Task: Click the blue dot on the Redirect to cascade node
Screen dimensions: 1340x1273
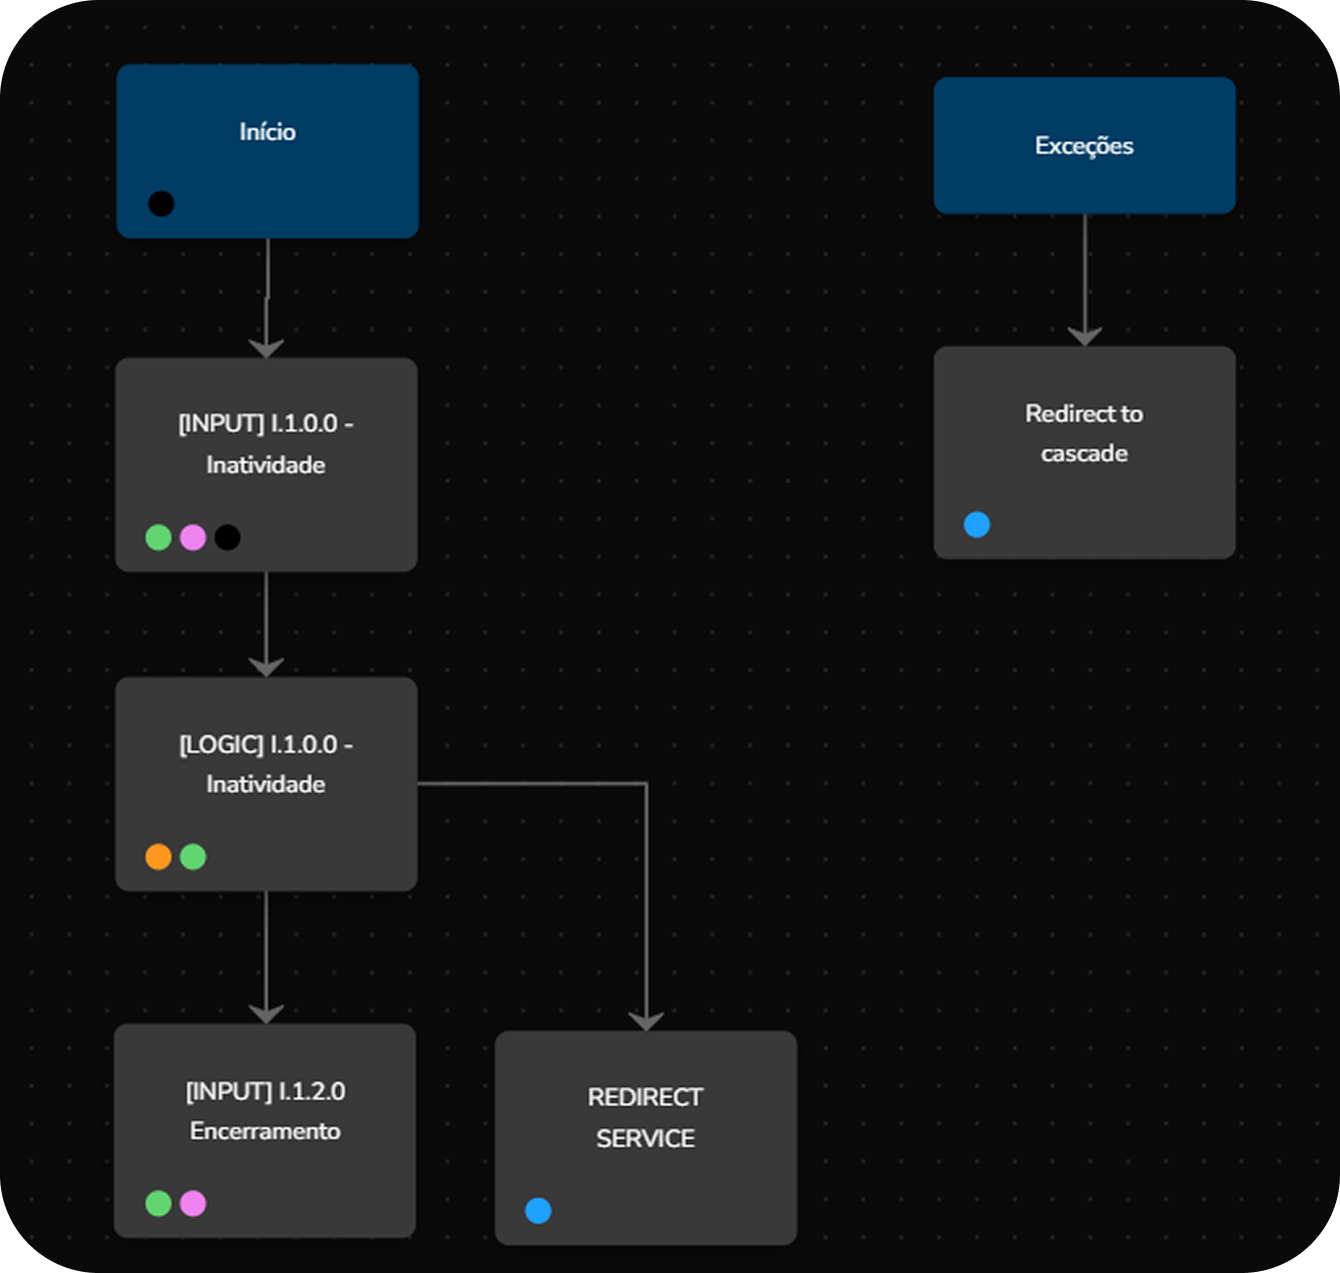Action: coord(977,524)
